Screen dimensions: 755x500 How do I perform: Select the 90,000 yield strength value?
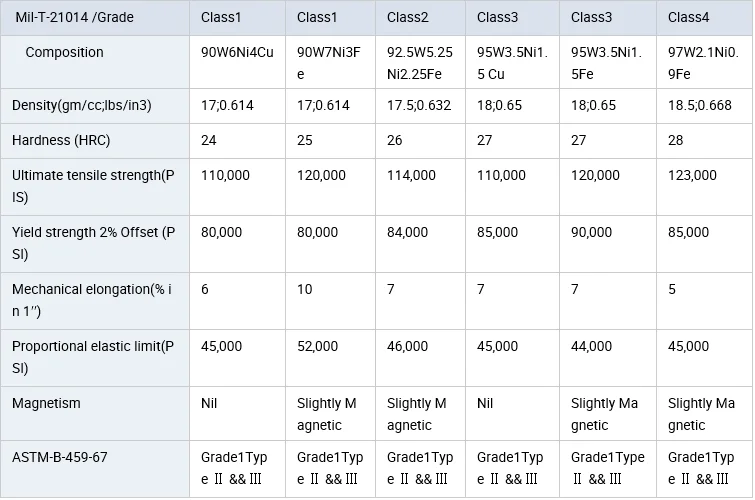pos(591,232)
